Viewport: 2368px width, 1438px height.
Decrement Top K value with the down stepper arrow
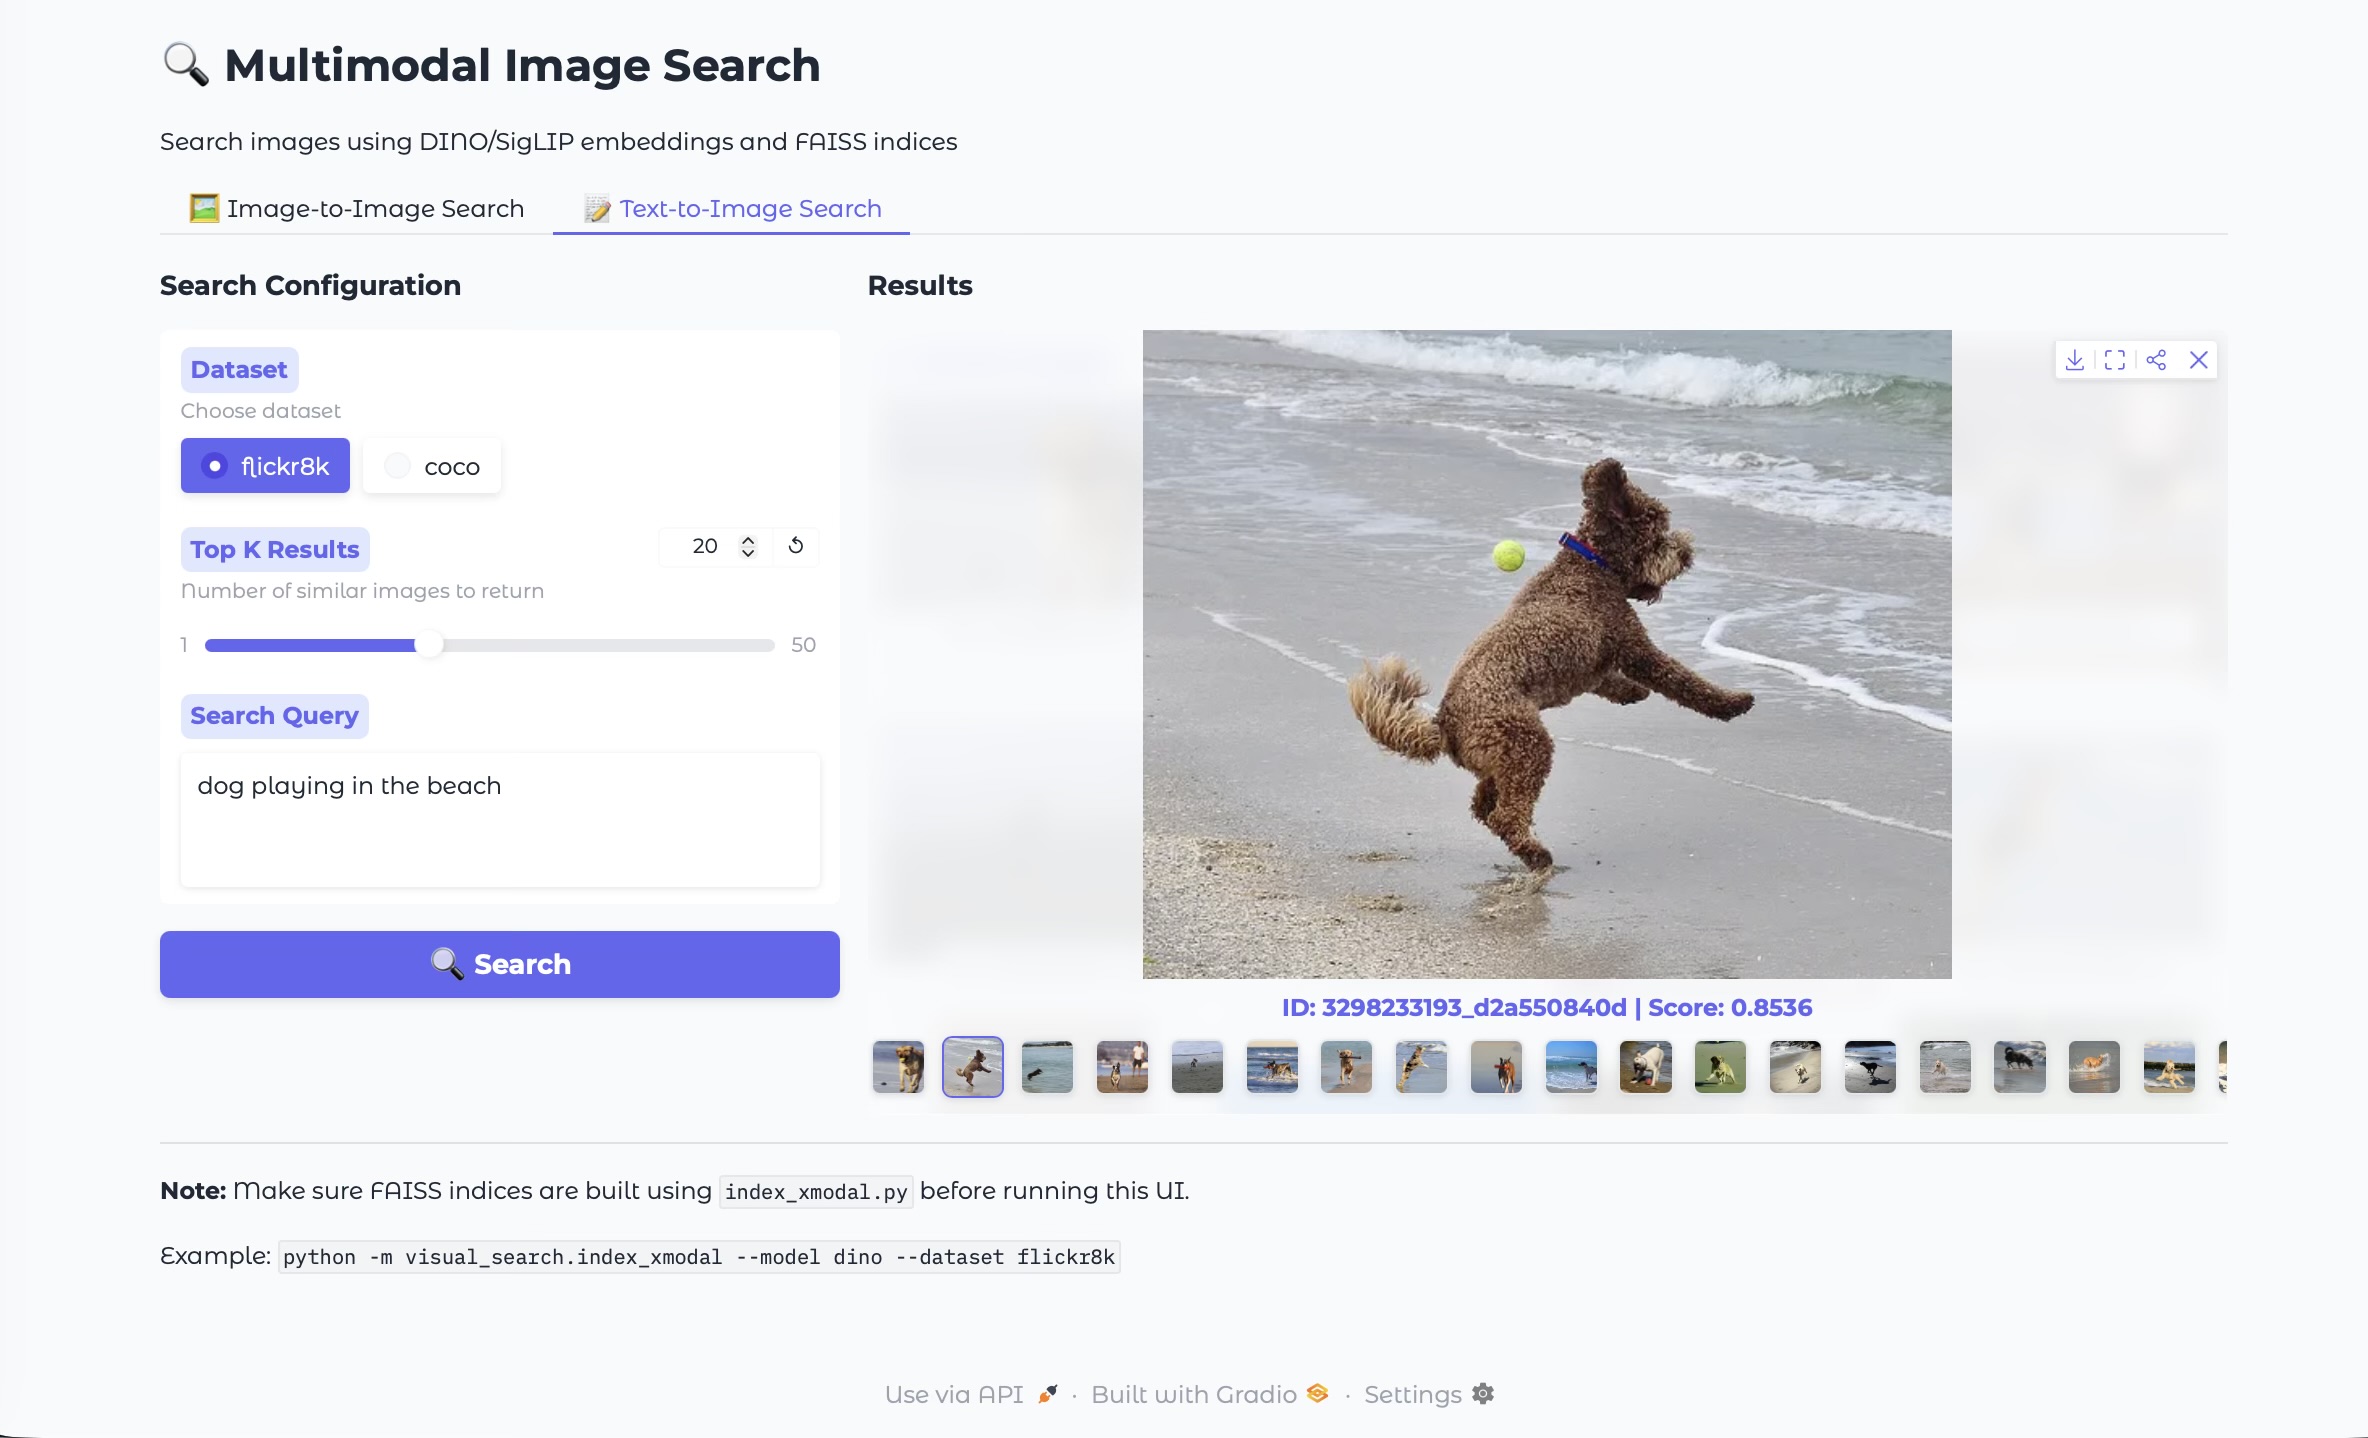point(748,553)
